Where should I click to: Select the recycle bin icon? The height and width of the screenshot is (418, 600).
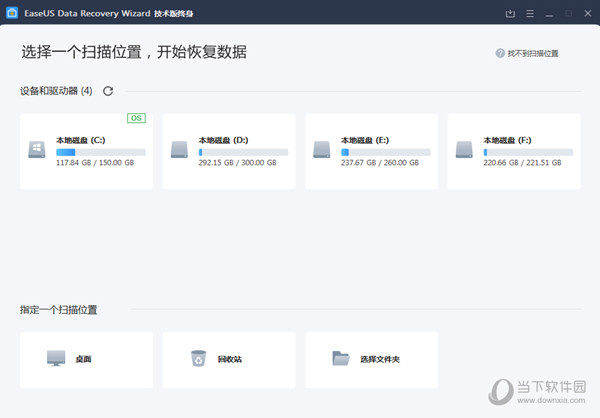click(199, 358)
